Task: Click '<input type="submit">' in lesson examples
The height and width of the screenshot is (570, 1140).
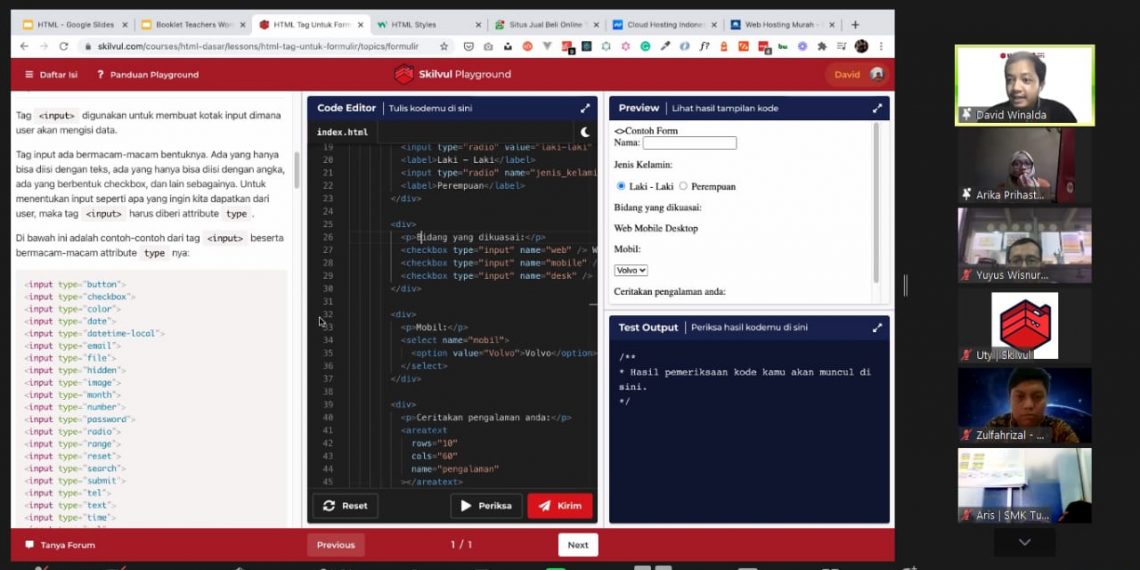Action: [75, 481]
